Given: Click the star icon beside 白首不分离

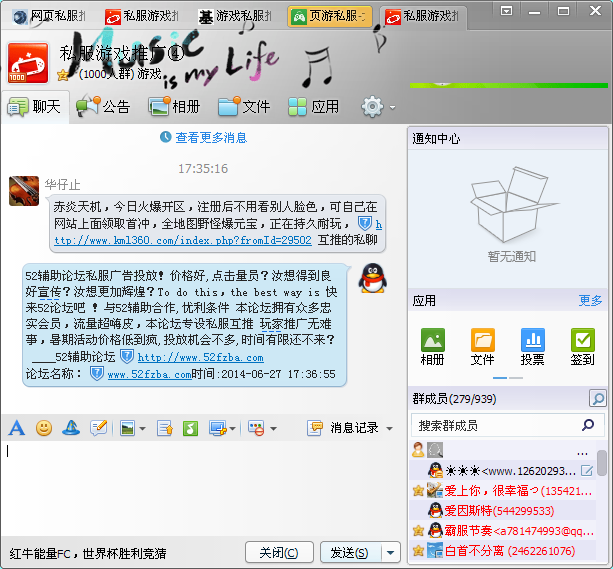Looking at the screenshot, I should point(418,551).
